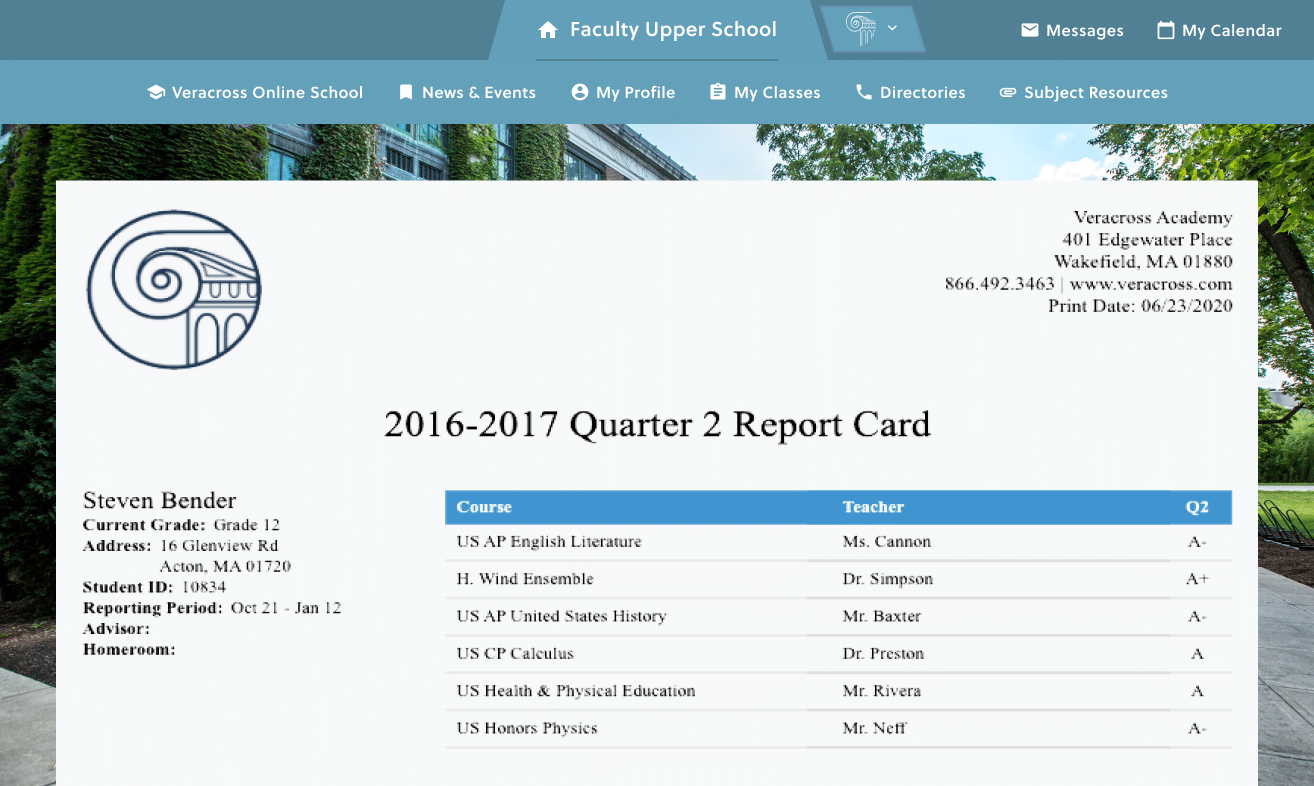The width and height of the screenshot is (1314, 786).
Task: Click Reporting Period Oct 21 - Jan 12
Action: [212, 608]
